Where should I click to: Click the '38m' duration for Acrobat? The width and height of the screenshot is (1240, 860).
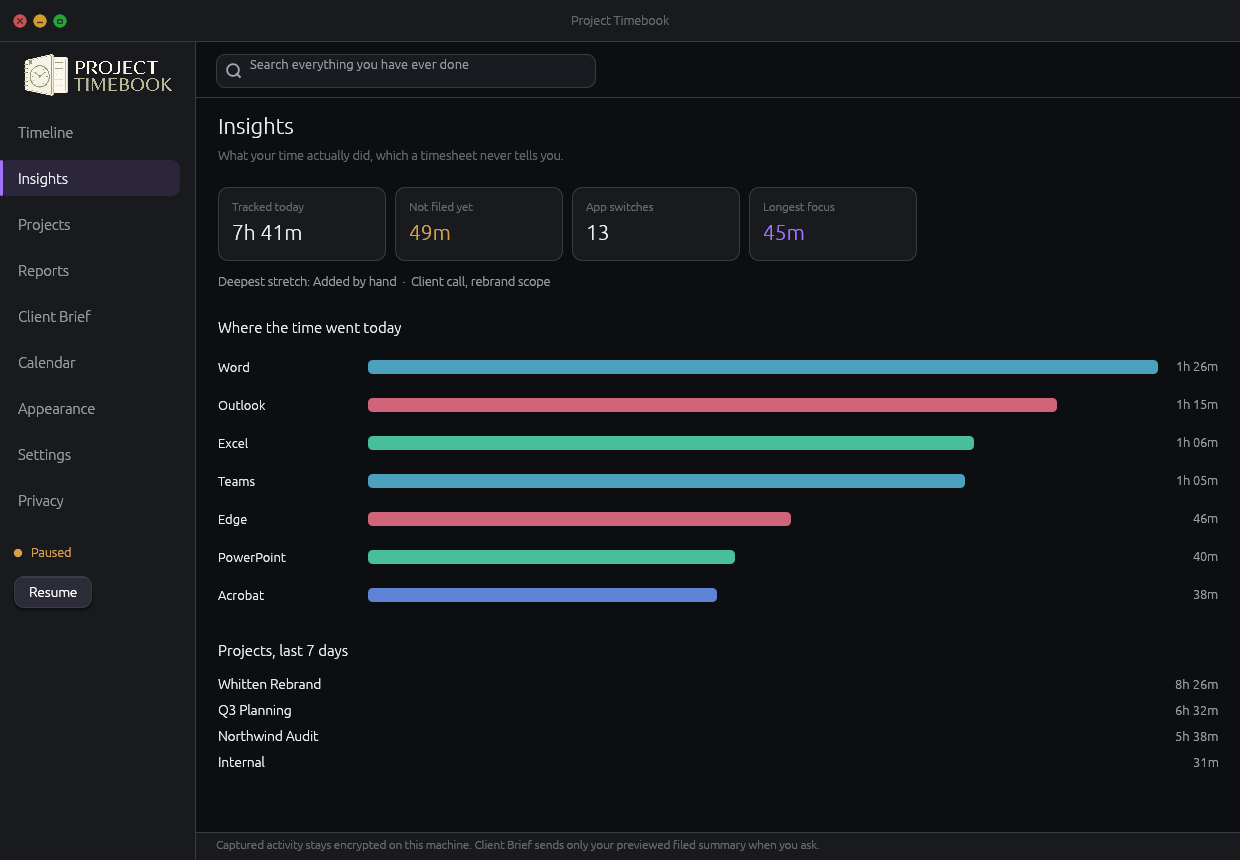pyautogui.click(x=1205, y=595)
